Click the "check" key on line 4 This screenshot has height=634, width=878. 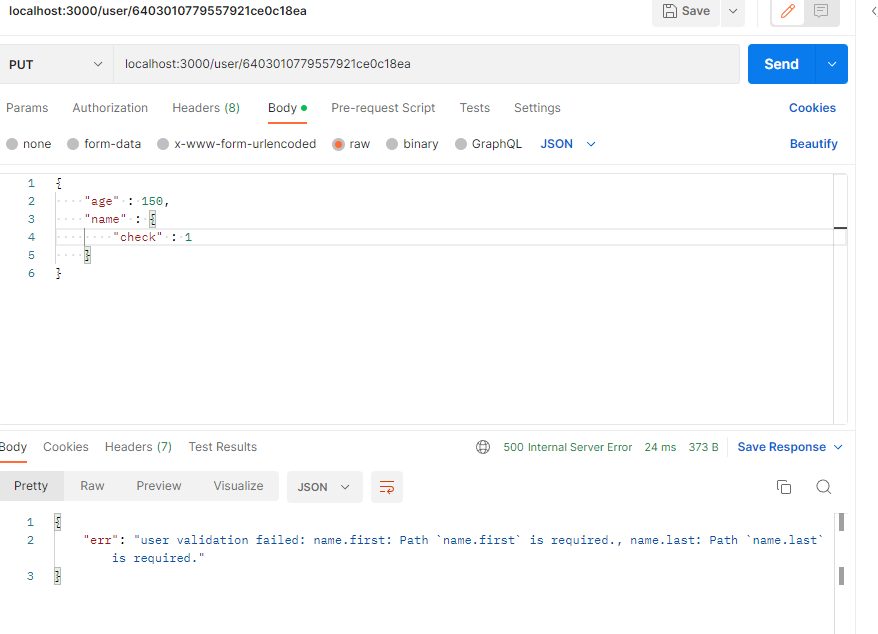coord(138,237)
